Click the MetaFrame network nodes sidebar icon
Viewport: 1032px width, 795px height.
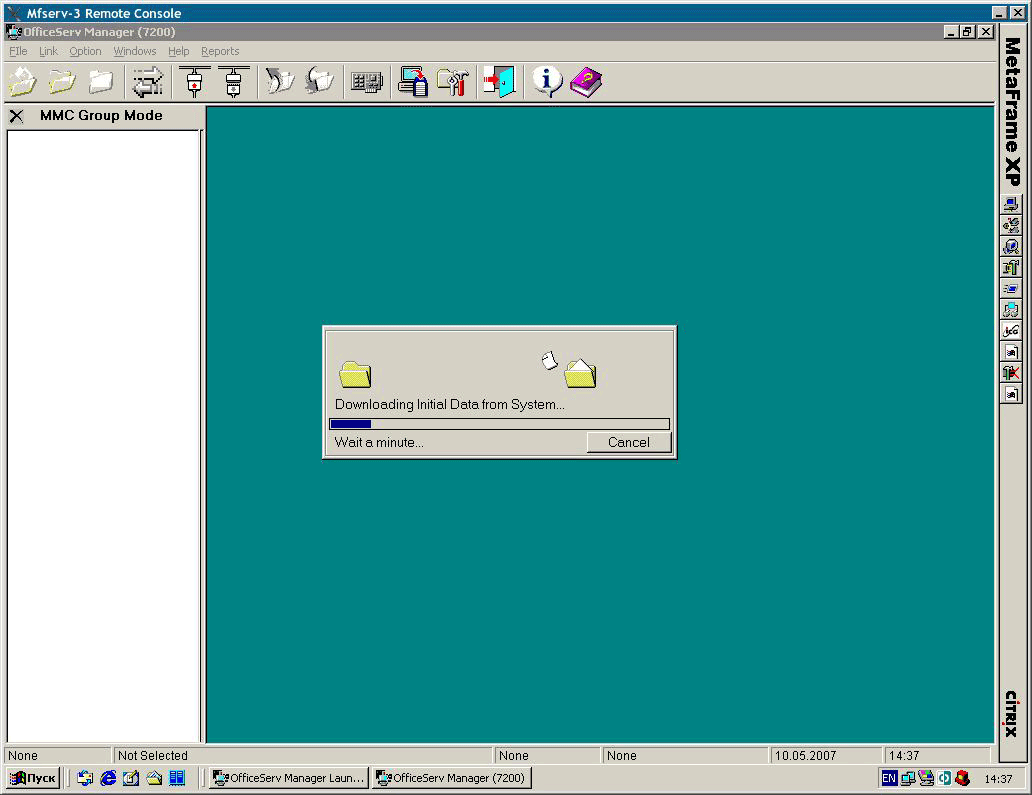click(1012, 225)
